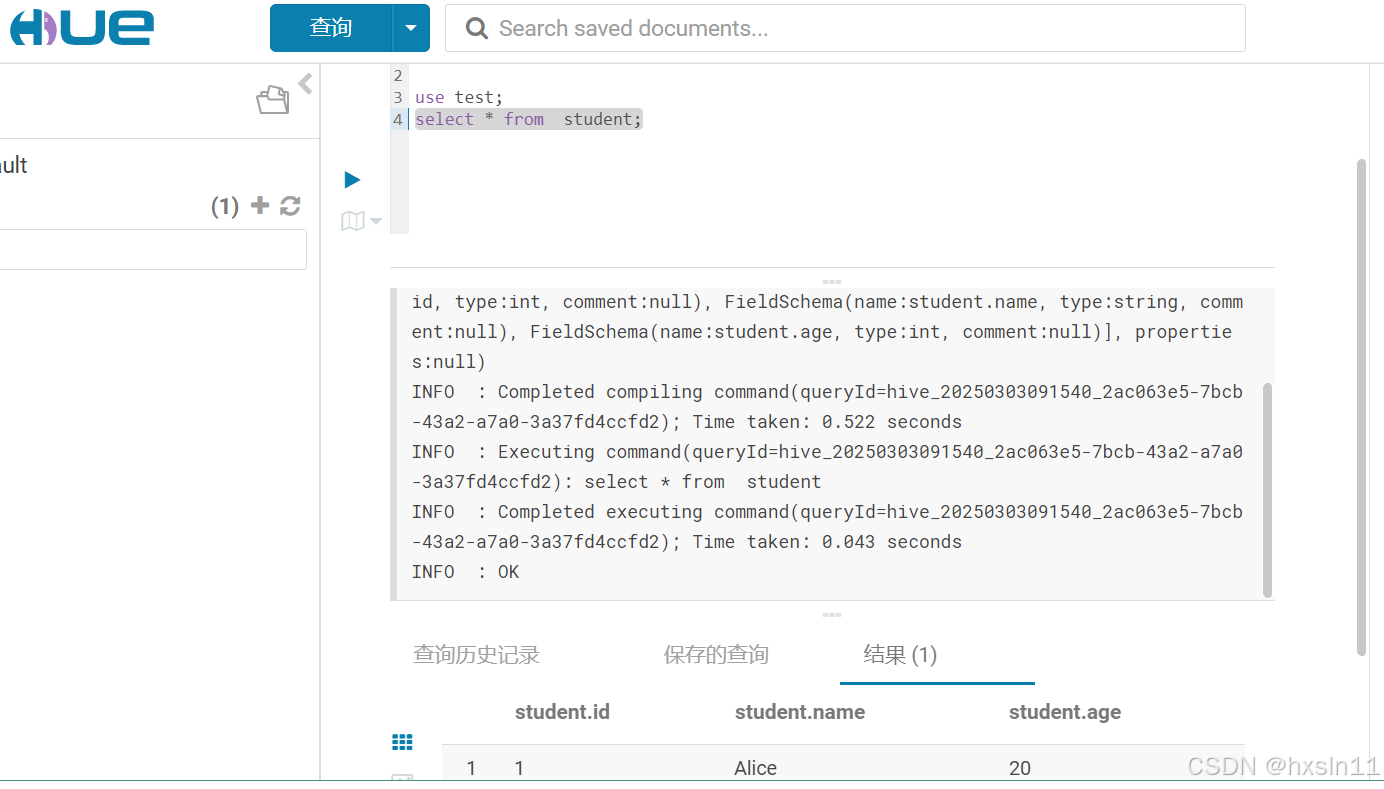This screenshot has width=1384, height=789.
Task: Open the query minimap icon below the run arrow
Action: coord(352,220)
